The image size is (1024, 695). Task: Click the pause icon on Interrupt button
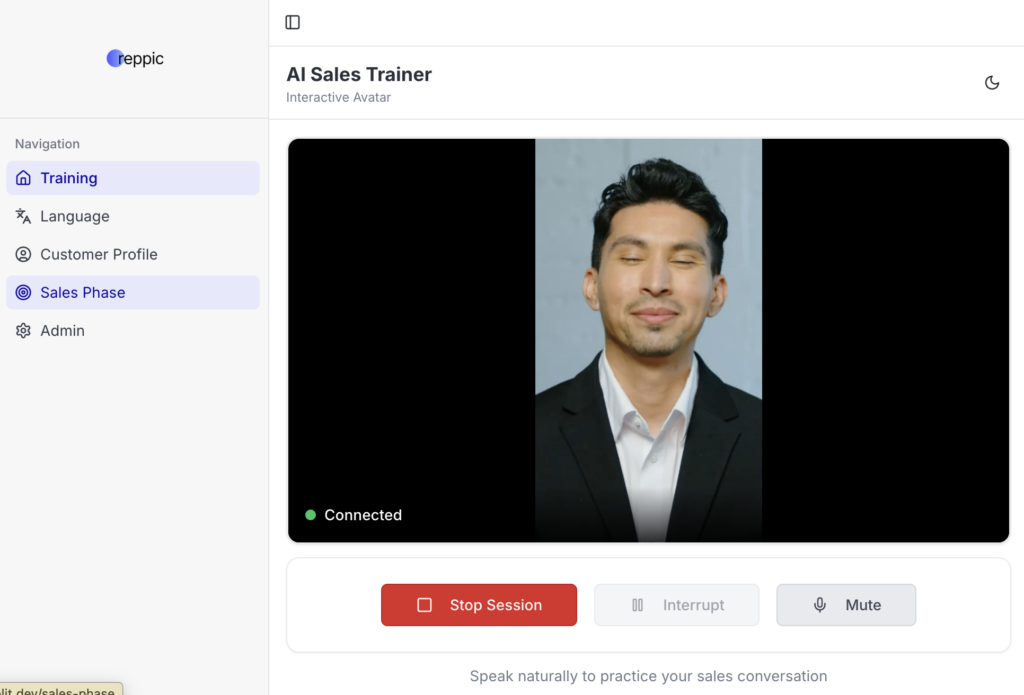tap(637, 605)
